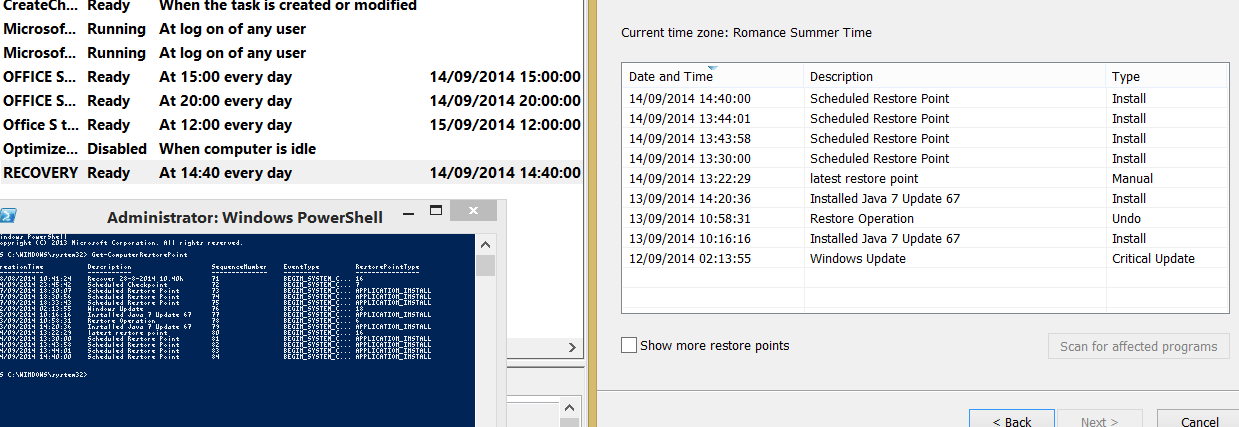
Task: Click the PowerShell icon in the title bar
Action: click(x=8, y=216)
